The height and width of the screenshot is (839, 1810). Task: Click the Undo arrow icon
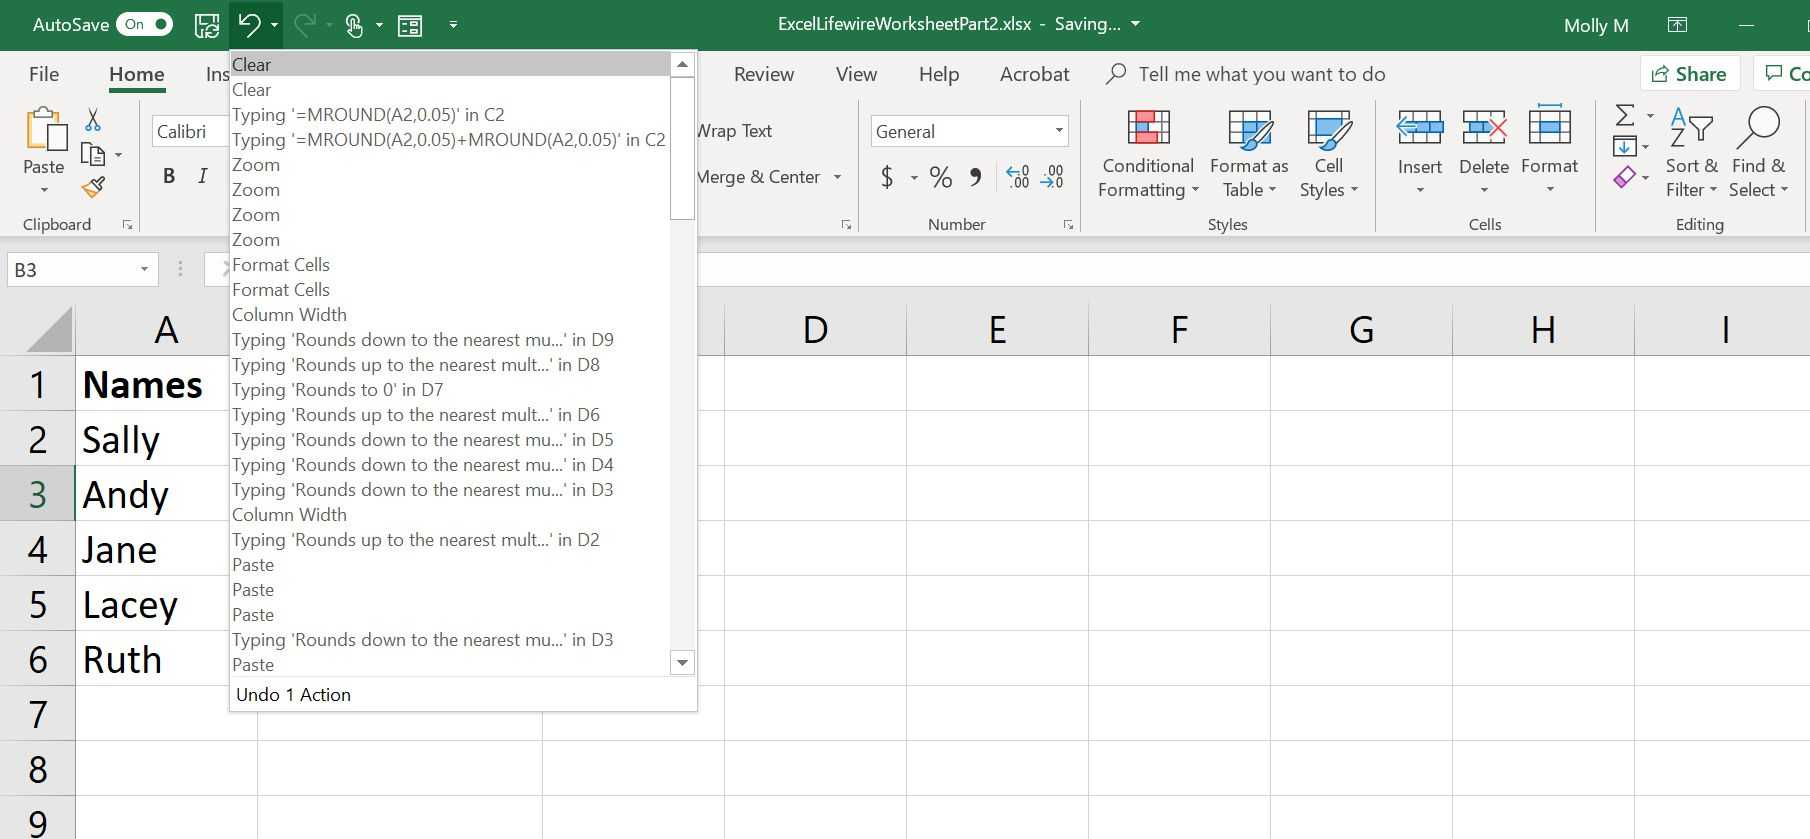[x=249, y=25]
